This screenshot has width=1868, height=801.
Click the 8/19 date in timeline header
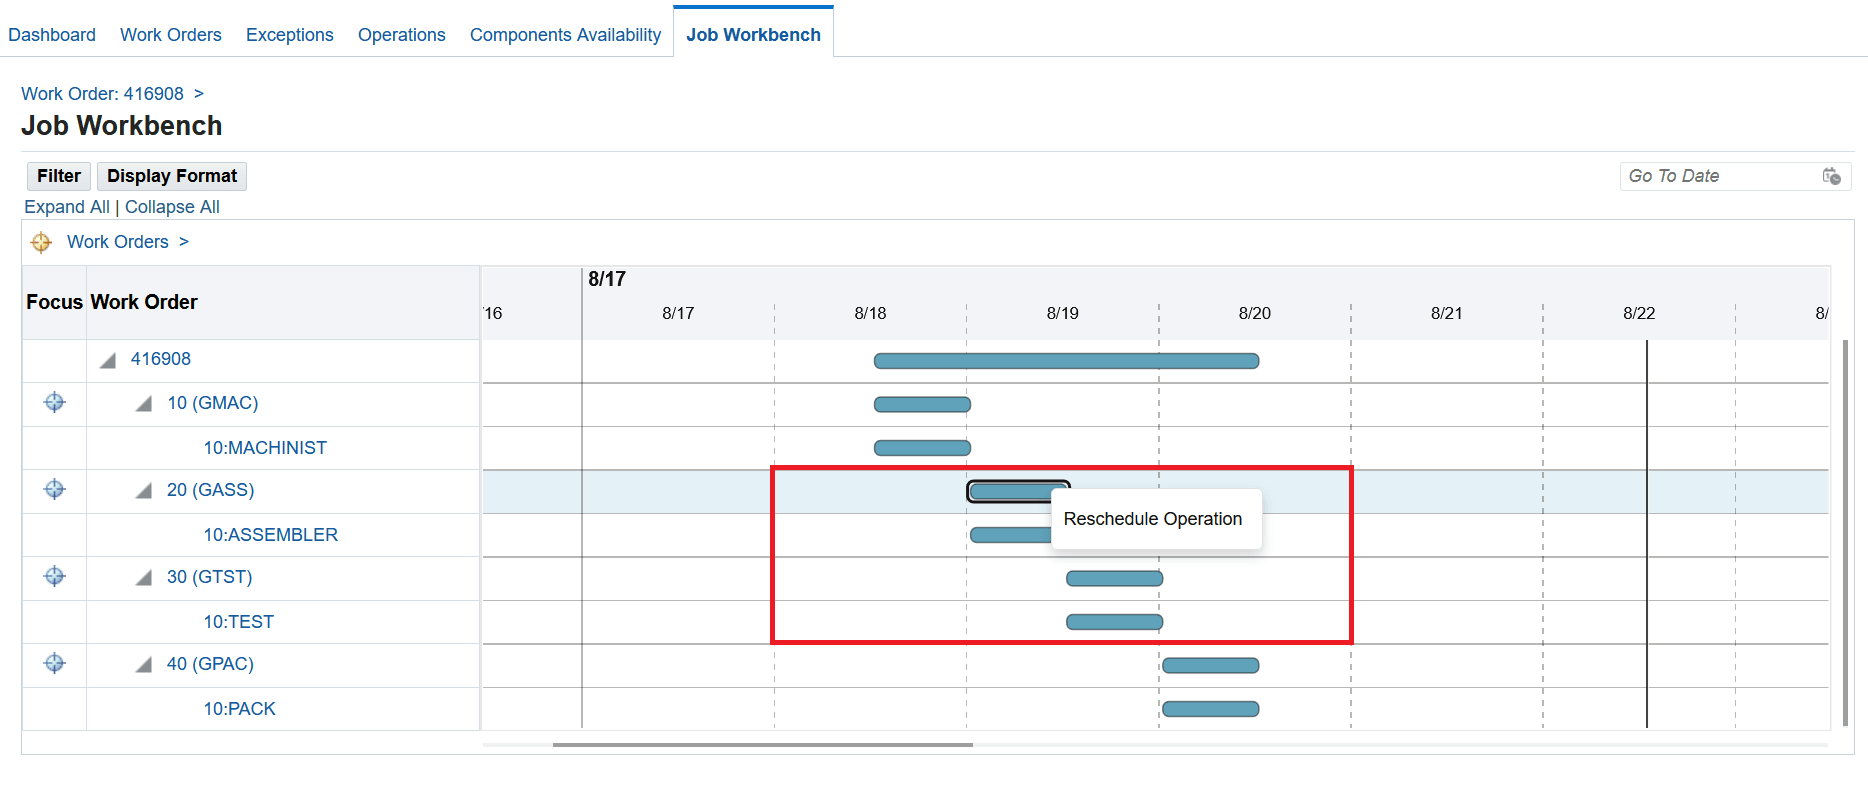point(1062,313)
